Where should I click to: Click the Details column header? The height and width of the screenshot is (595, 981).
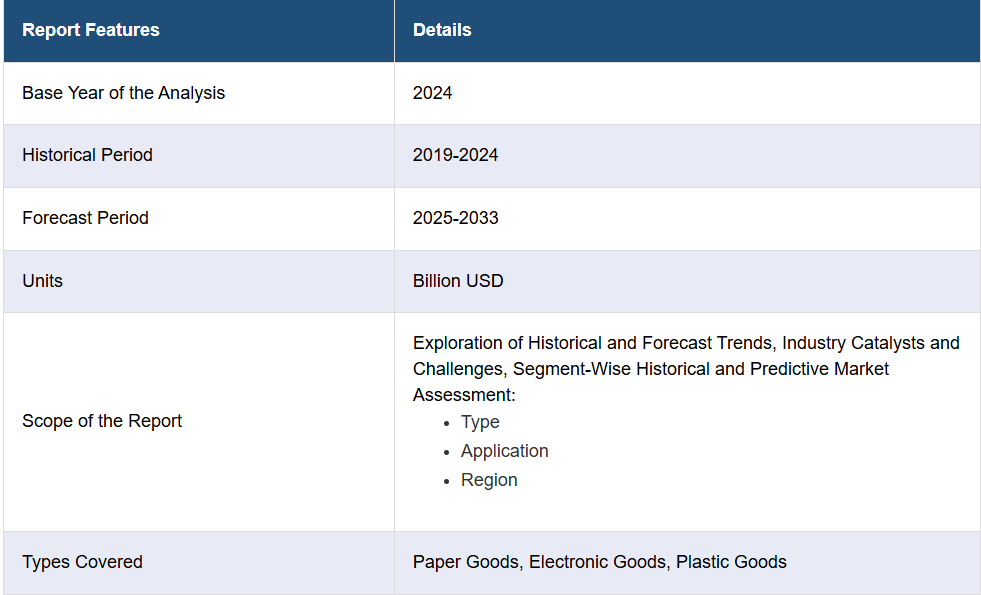tap(442, 30)
